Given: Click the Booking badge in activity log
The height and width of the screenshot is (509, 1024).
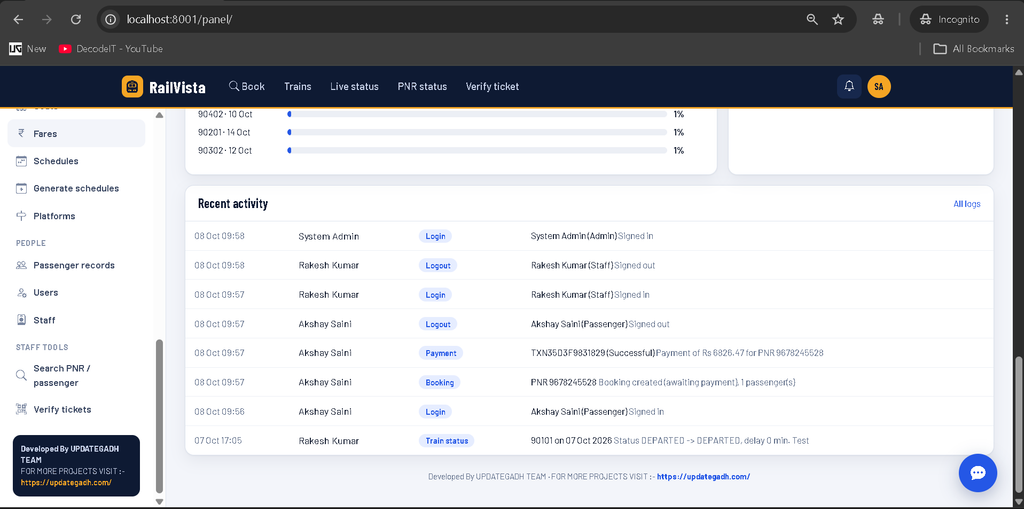Looking at the screenshot, I should tap(440, 382).
